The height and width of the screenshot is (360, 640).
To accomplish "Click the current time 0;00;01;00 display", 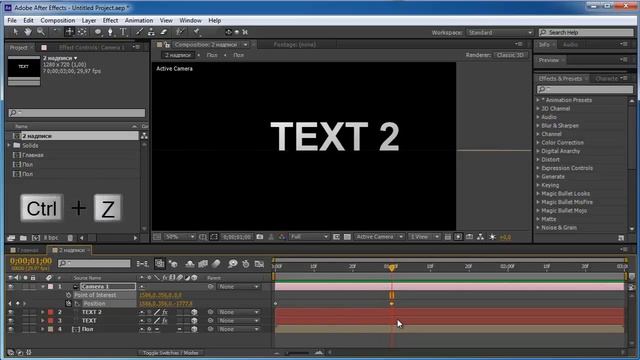I will 31,261.
